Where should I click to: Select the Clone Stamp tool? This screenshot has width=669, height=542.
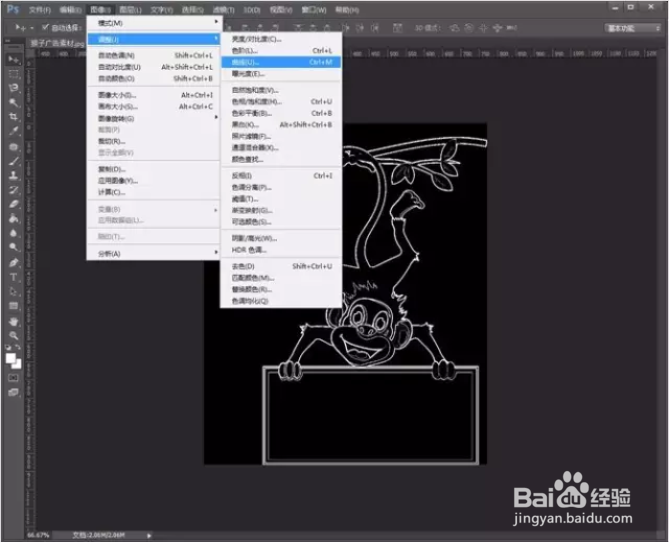[x=13, y=175]
